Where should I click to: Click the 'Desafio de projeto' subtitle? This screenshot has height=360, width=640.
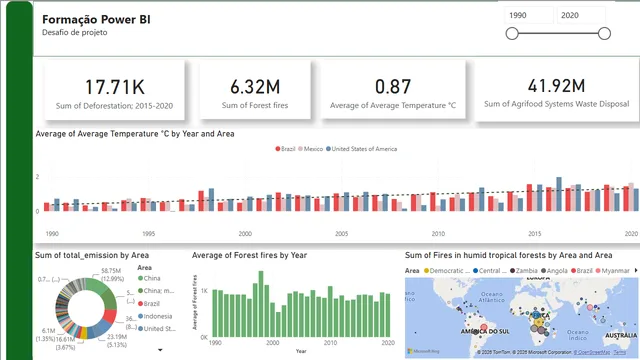pos(75,33)
